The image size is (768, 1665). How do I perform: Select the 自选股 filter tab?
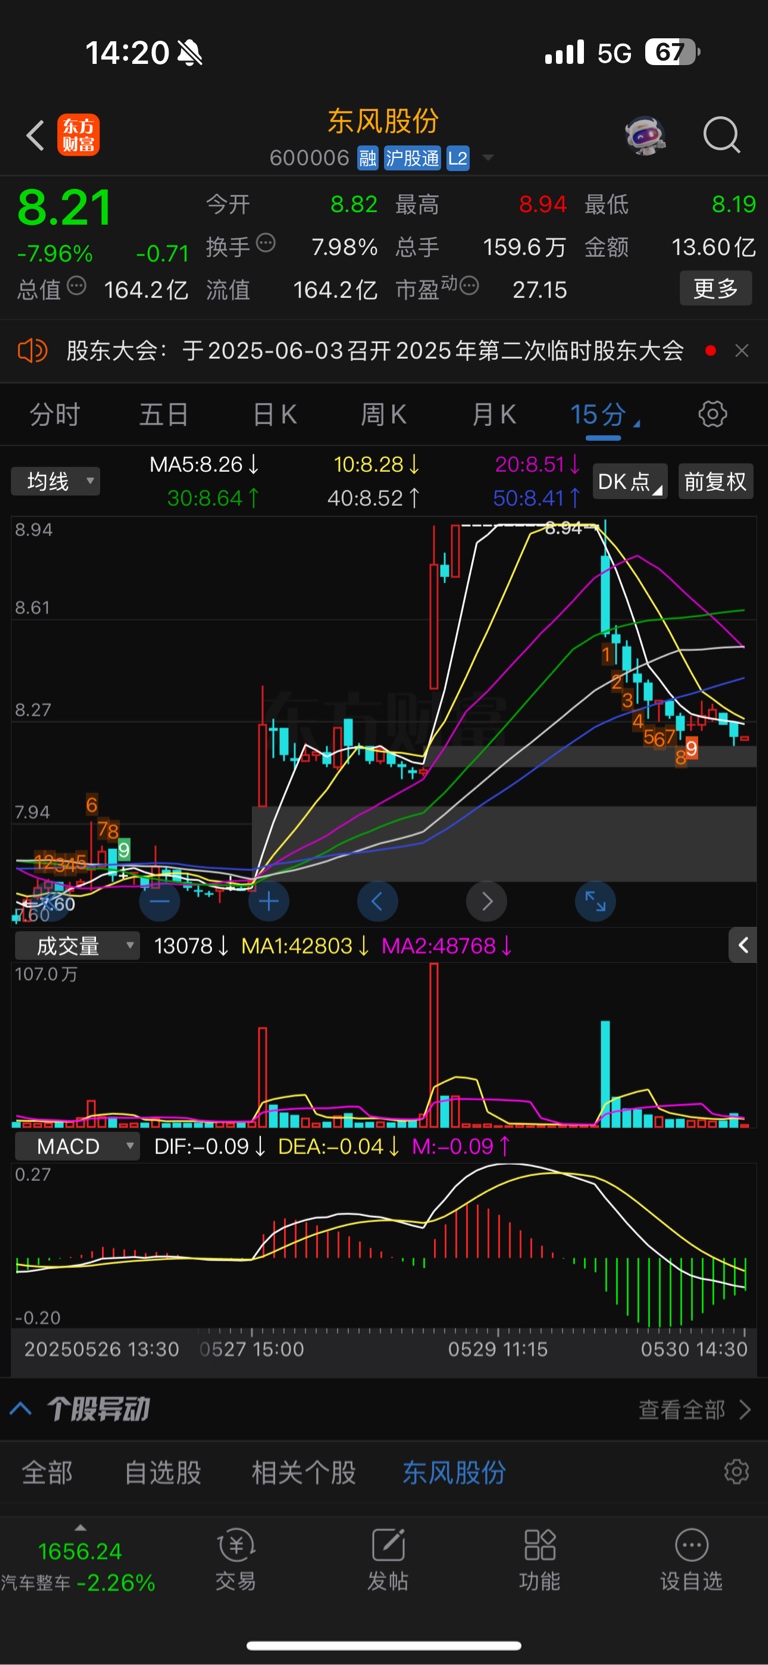[163, 1473]
